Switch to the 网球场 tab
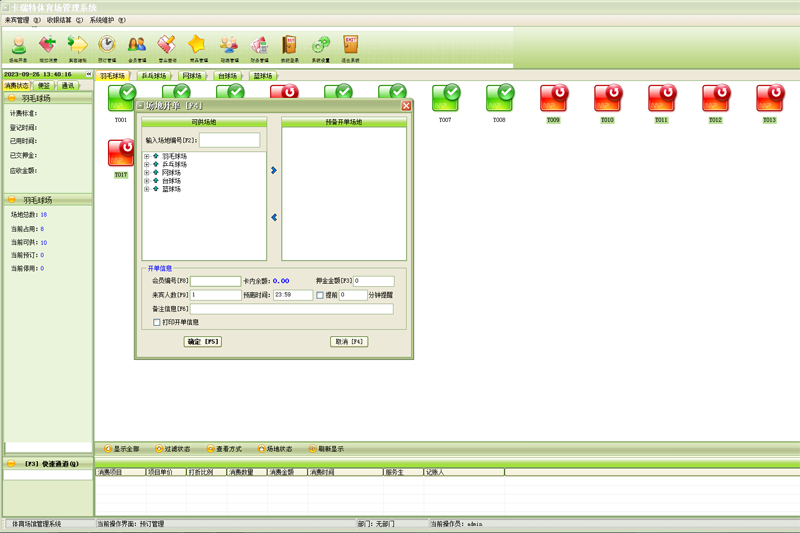This screenshot has width=800, height=533. [192, 76]
